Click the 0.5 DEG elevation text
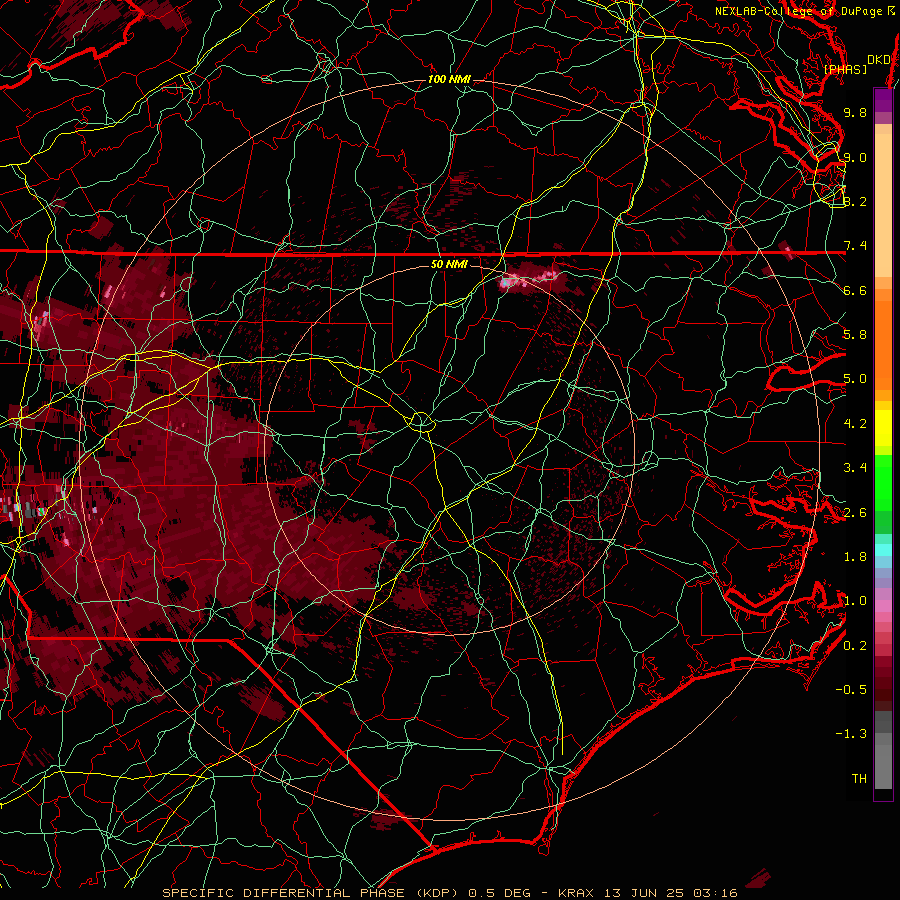This screenshot has height=900, width=900. 498,893
